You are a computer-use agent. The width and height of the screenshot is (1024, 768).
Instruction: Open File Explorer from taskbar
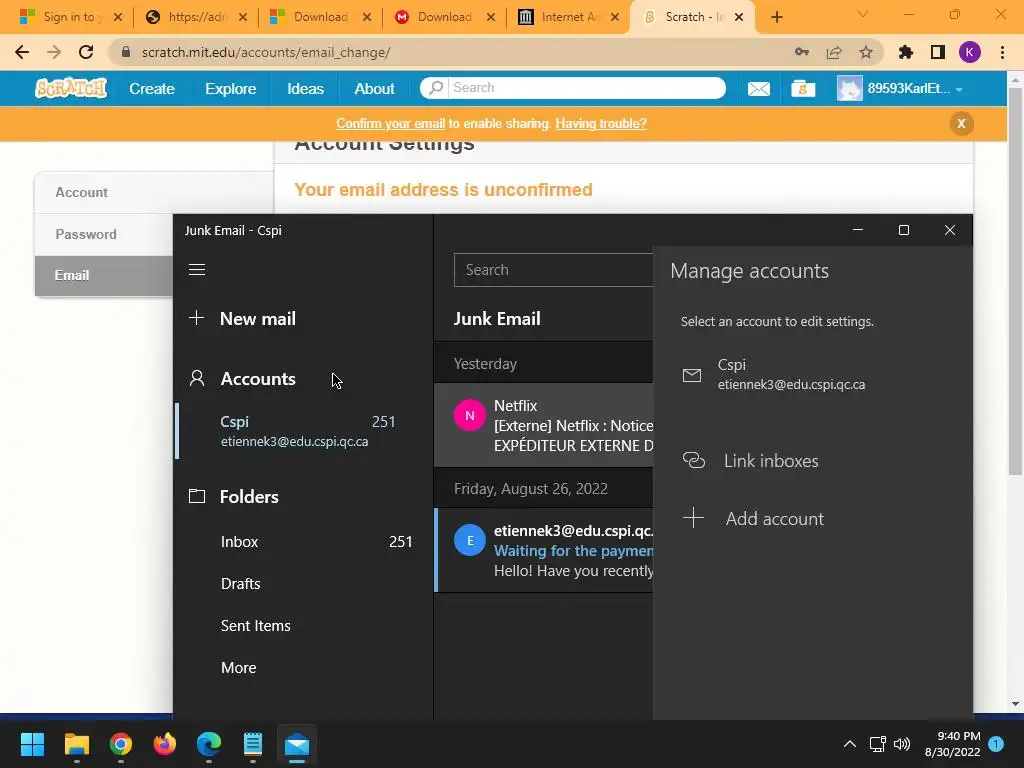pos(76,744)
